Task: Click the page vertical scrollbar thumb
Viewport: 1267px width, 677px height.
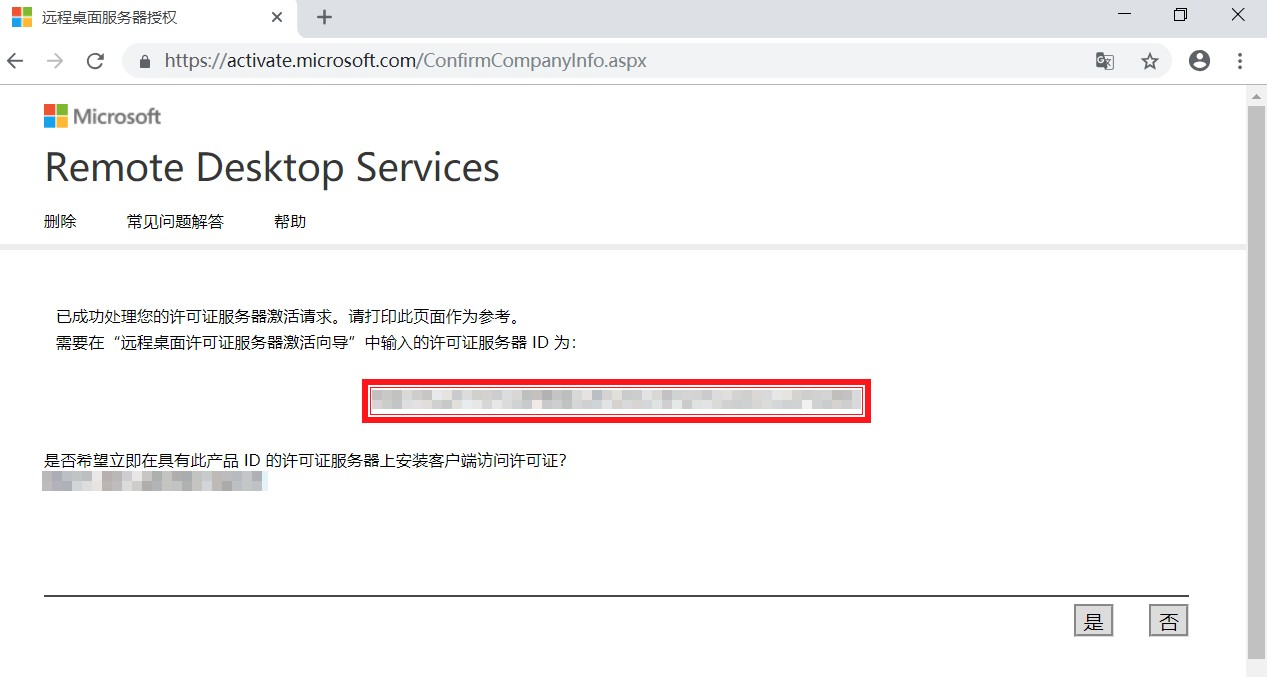Action: (1257, 381)
